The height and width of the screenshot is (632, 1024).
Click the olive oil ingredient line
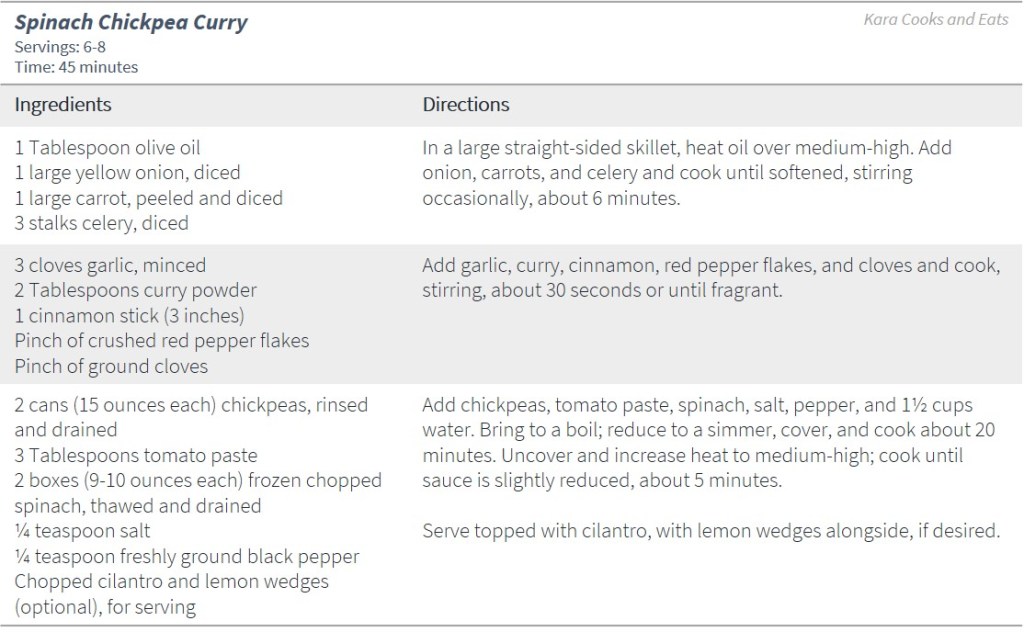[108, 148]
